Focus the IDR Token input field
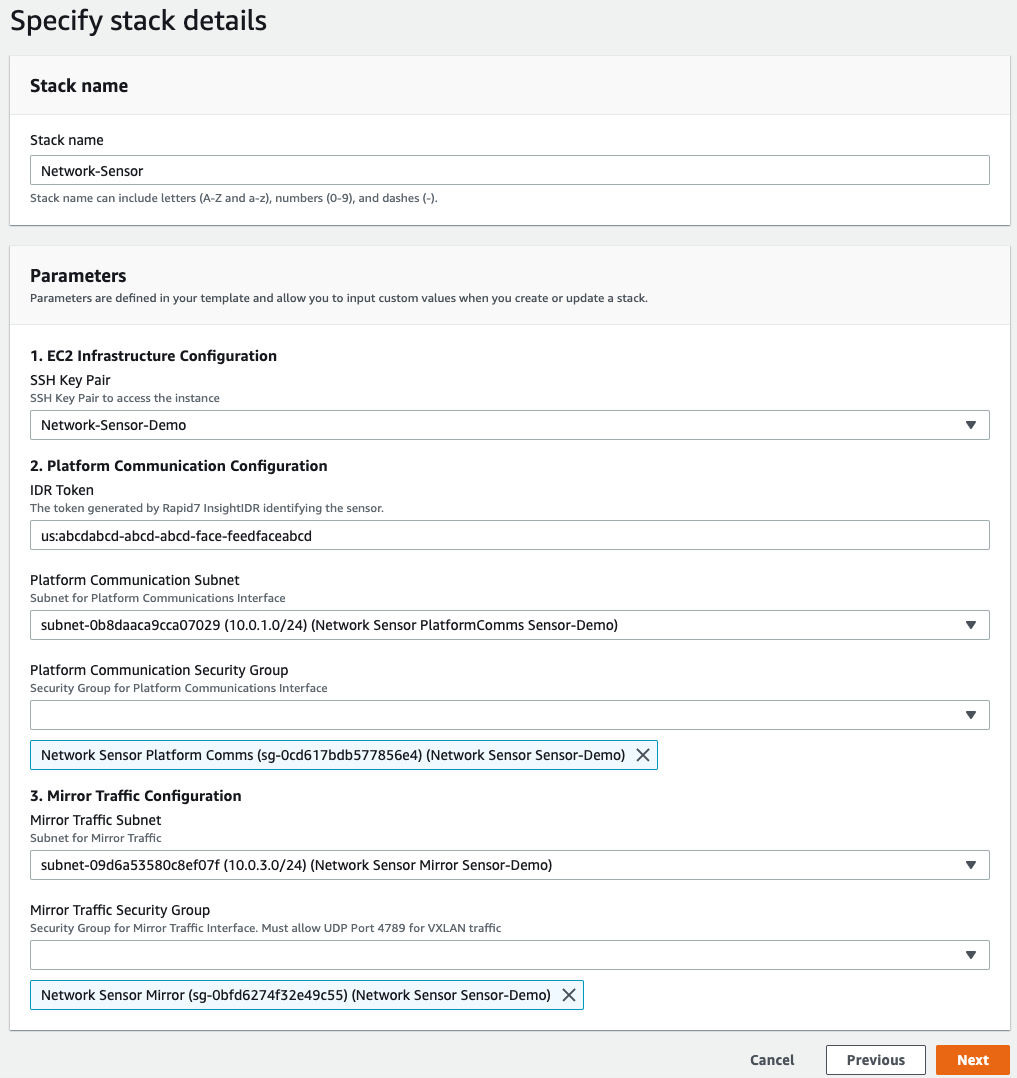 tap(508, 535)
